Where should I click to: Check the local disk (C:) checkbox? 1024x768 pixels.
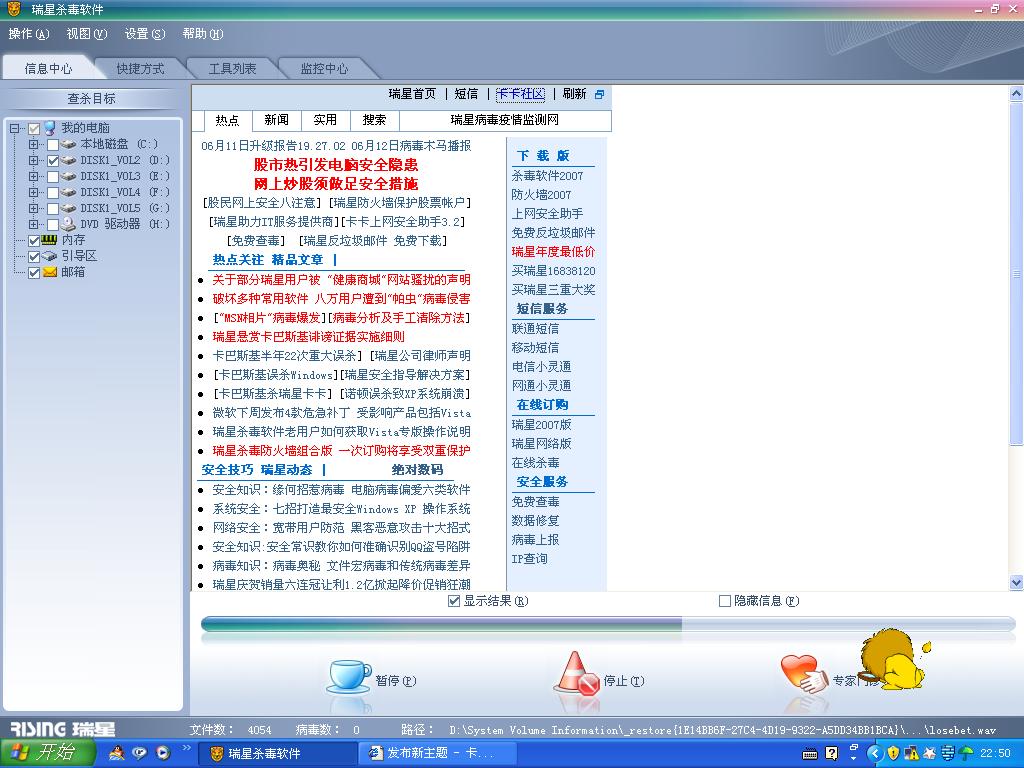click(53, 144)
